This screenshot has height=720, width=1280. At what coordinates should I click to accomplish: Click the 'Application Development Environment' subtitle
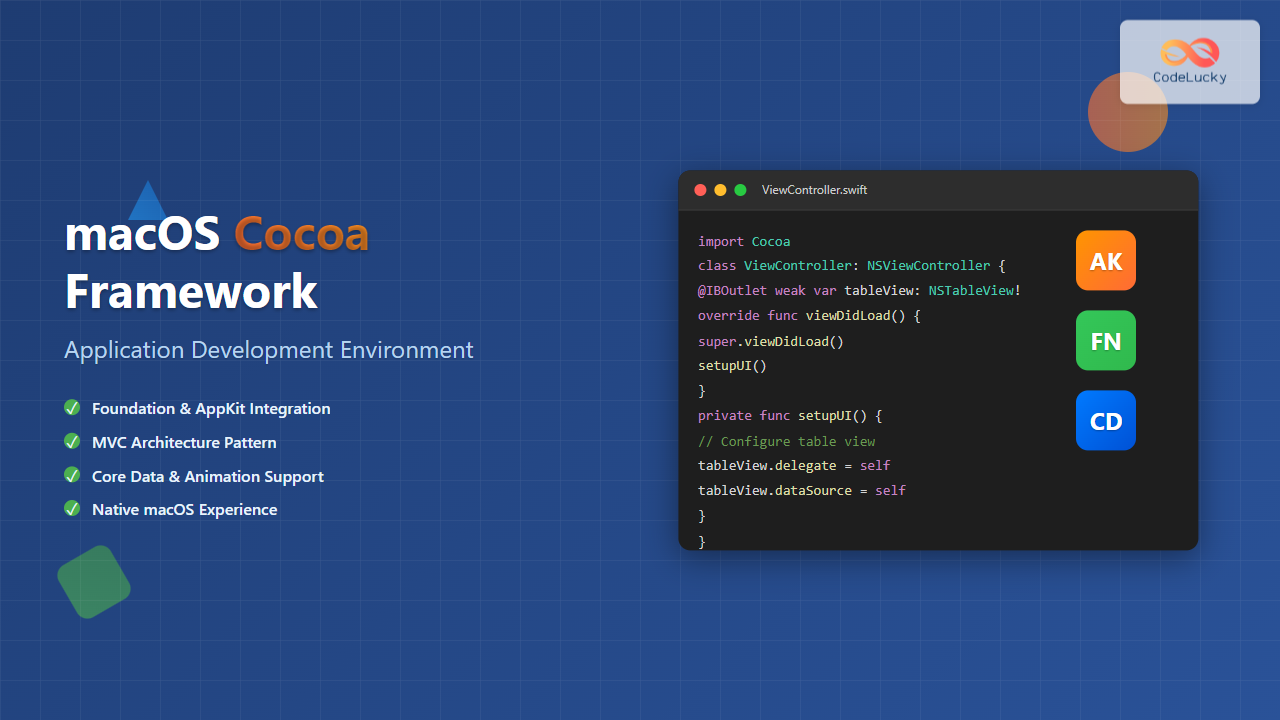(x=268, y=350)
